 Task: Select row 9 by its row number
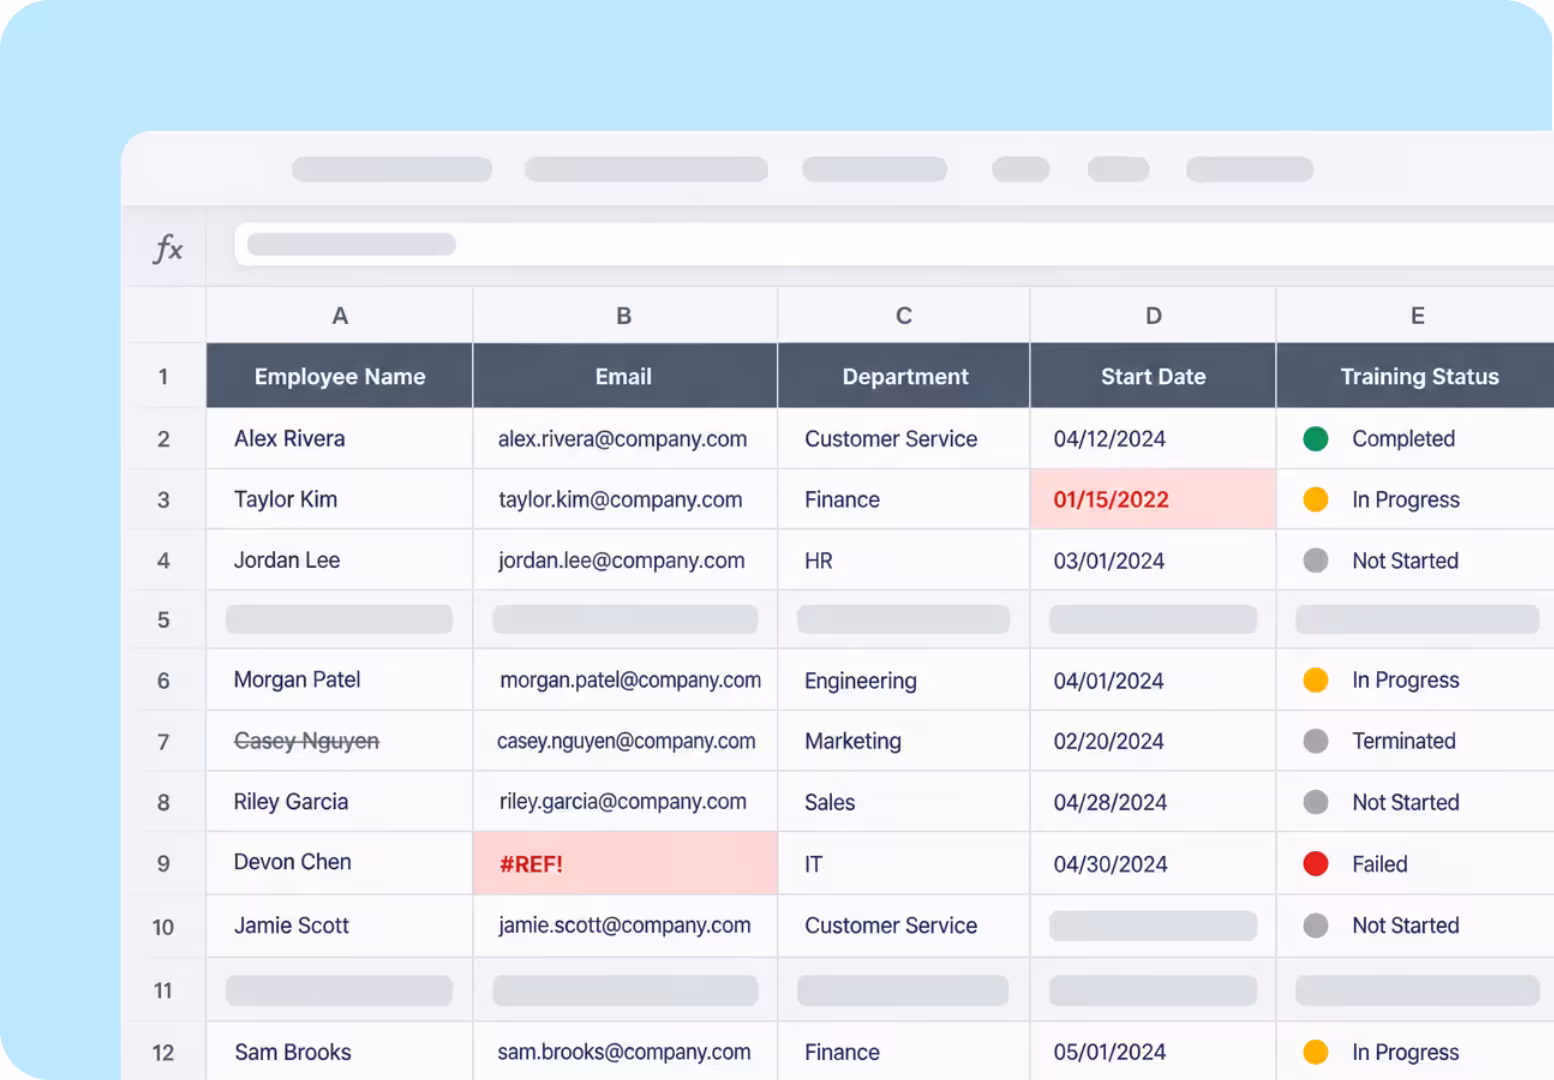point(163,864)
